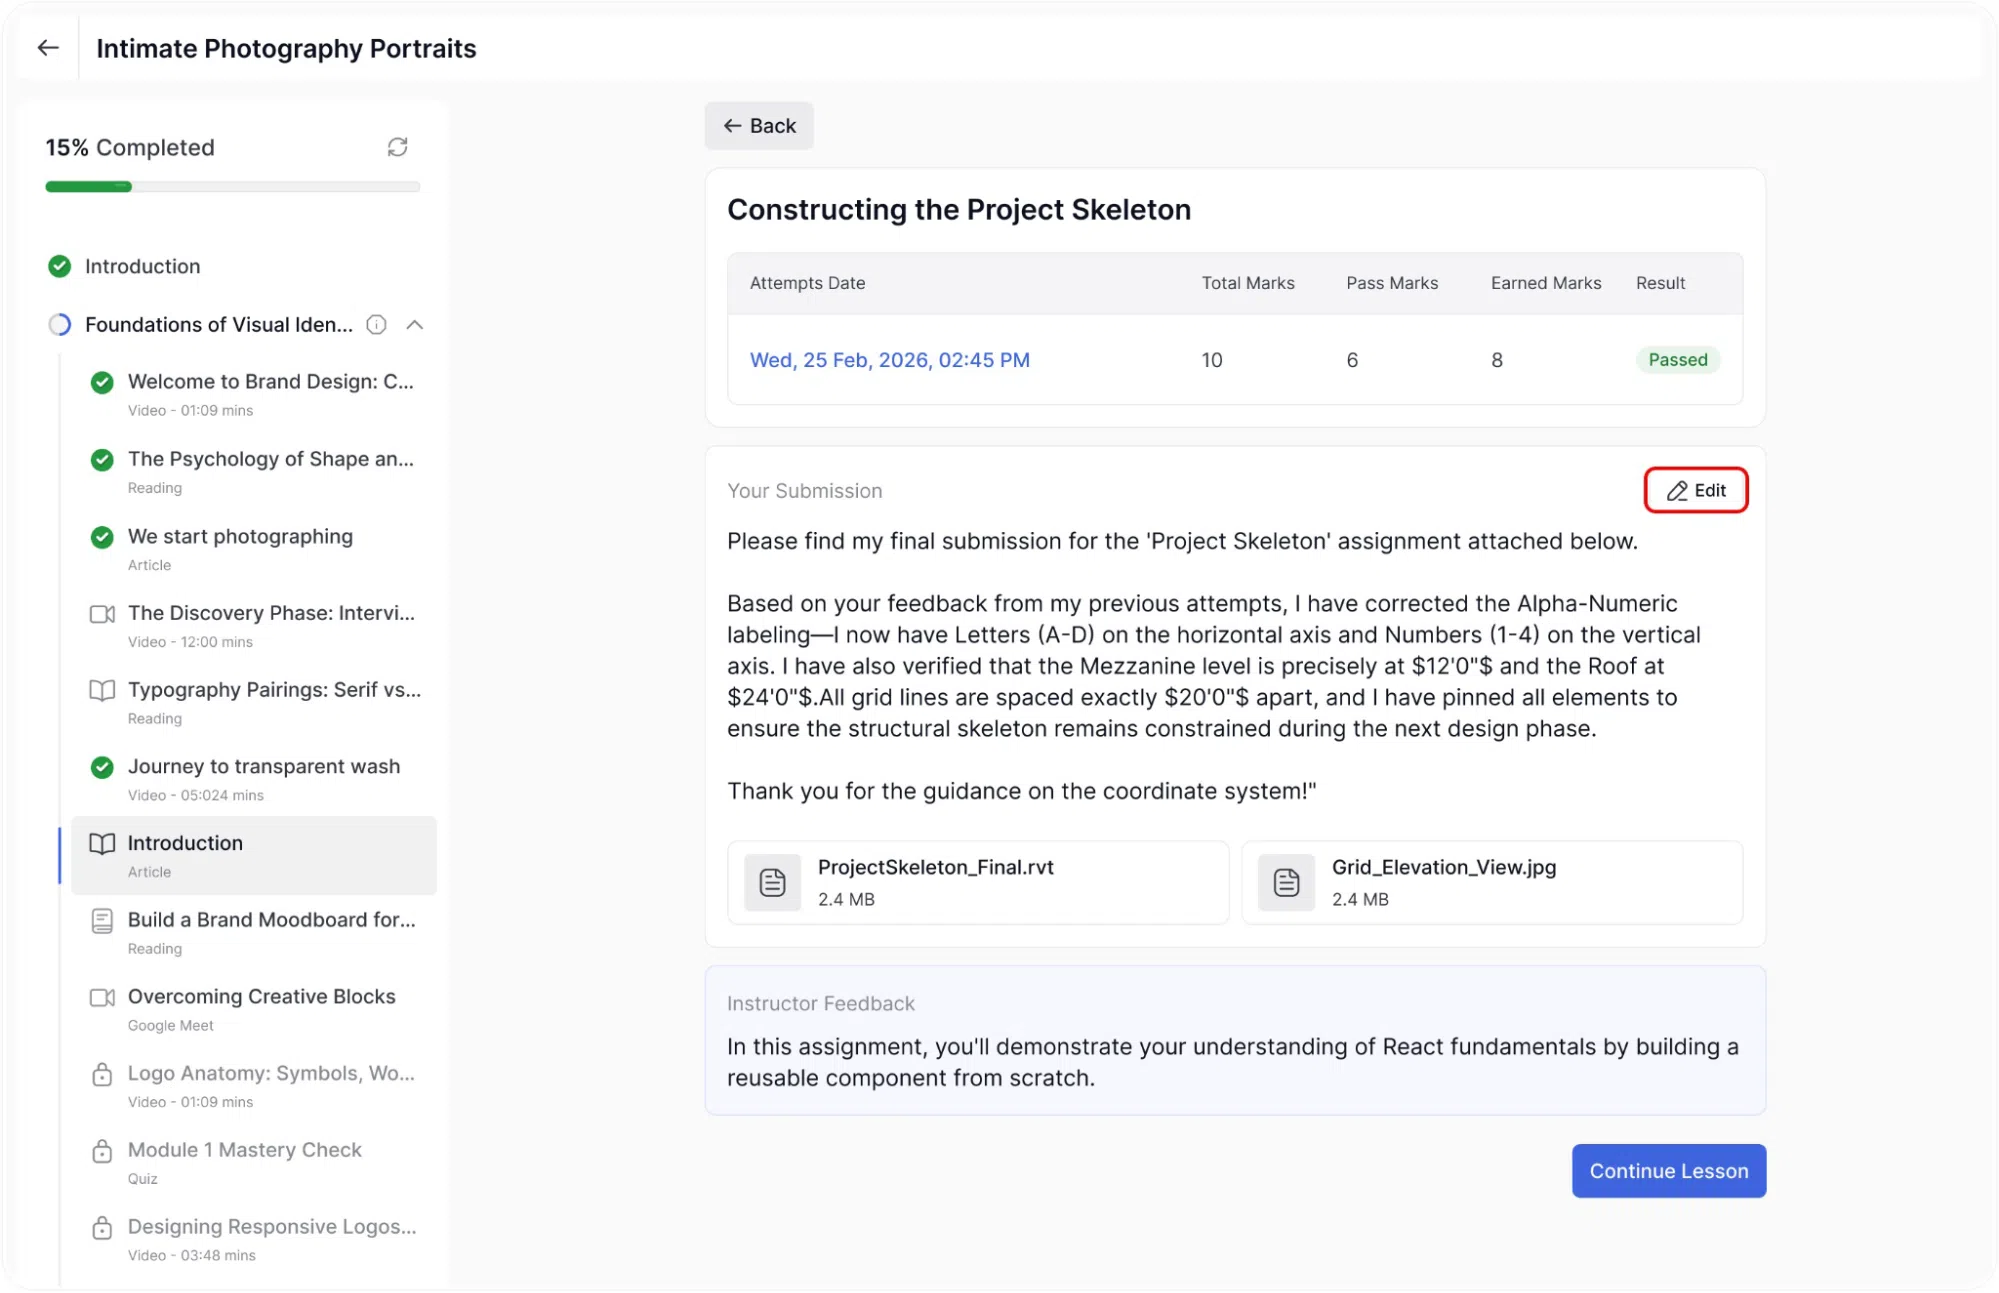Click the refresh progress icon
Viewport: 1999px width, 1293px height.
click(397, 147)
